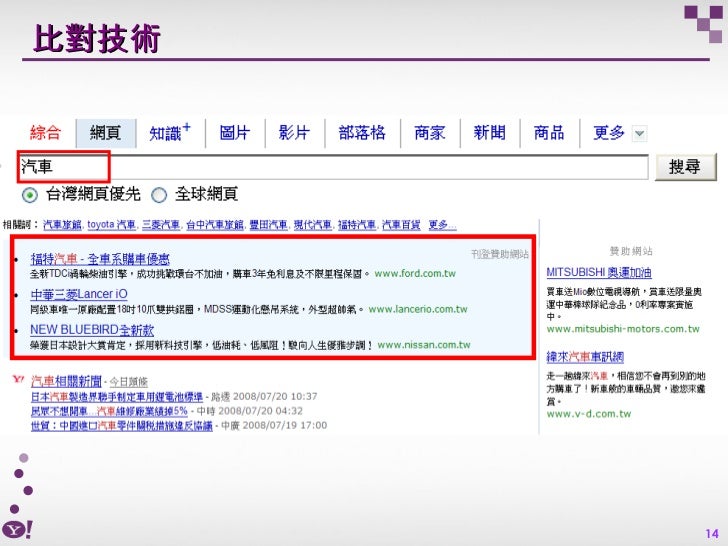The width and height of the screenshot is (728, 546).
Task: Open the related term 汽車百貨
Action: (x=401, y=225)
